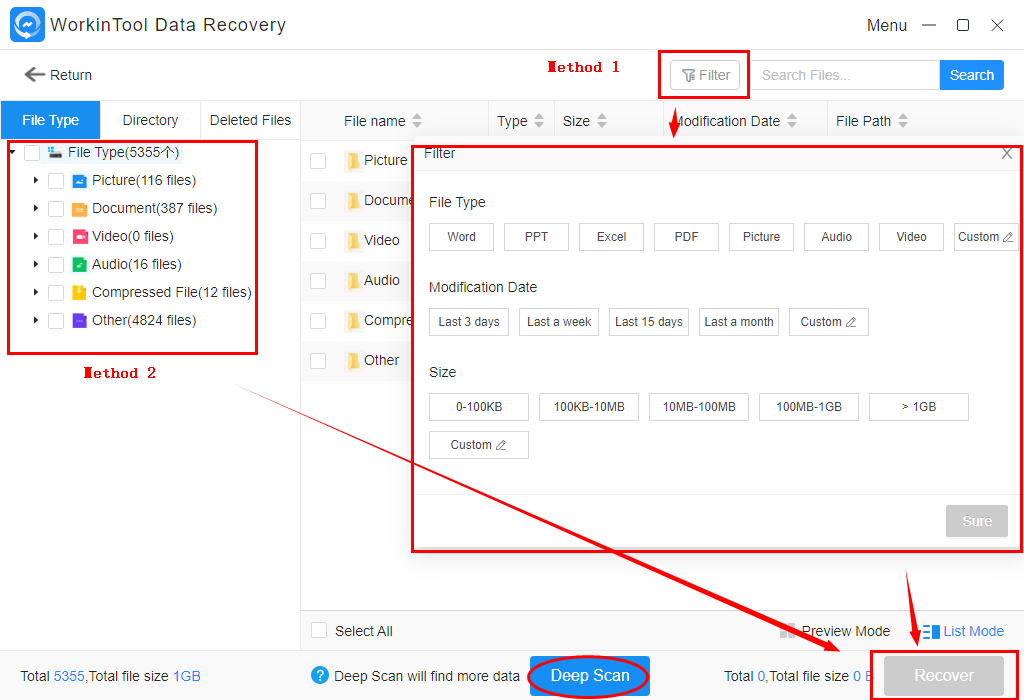Expand the Document tree node
This screenshot has width=1024, height=700.
coord(36,208)
